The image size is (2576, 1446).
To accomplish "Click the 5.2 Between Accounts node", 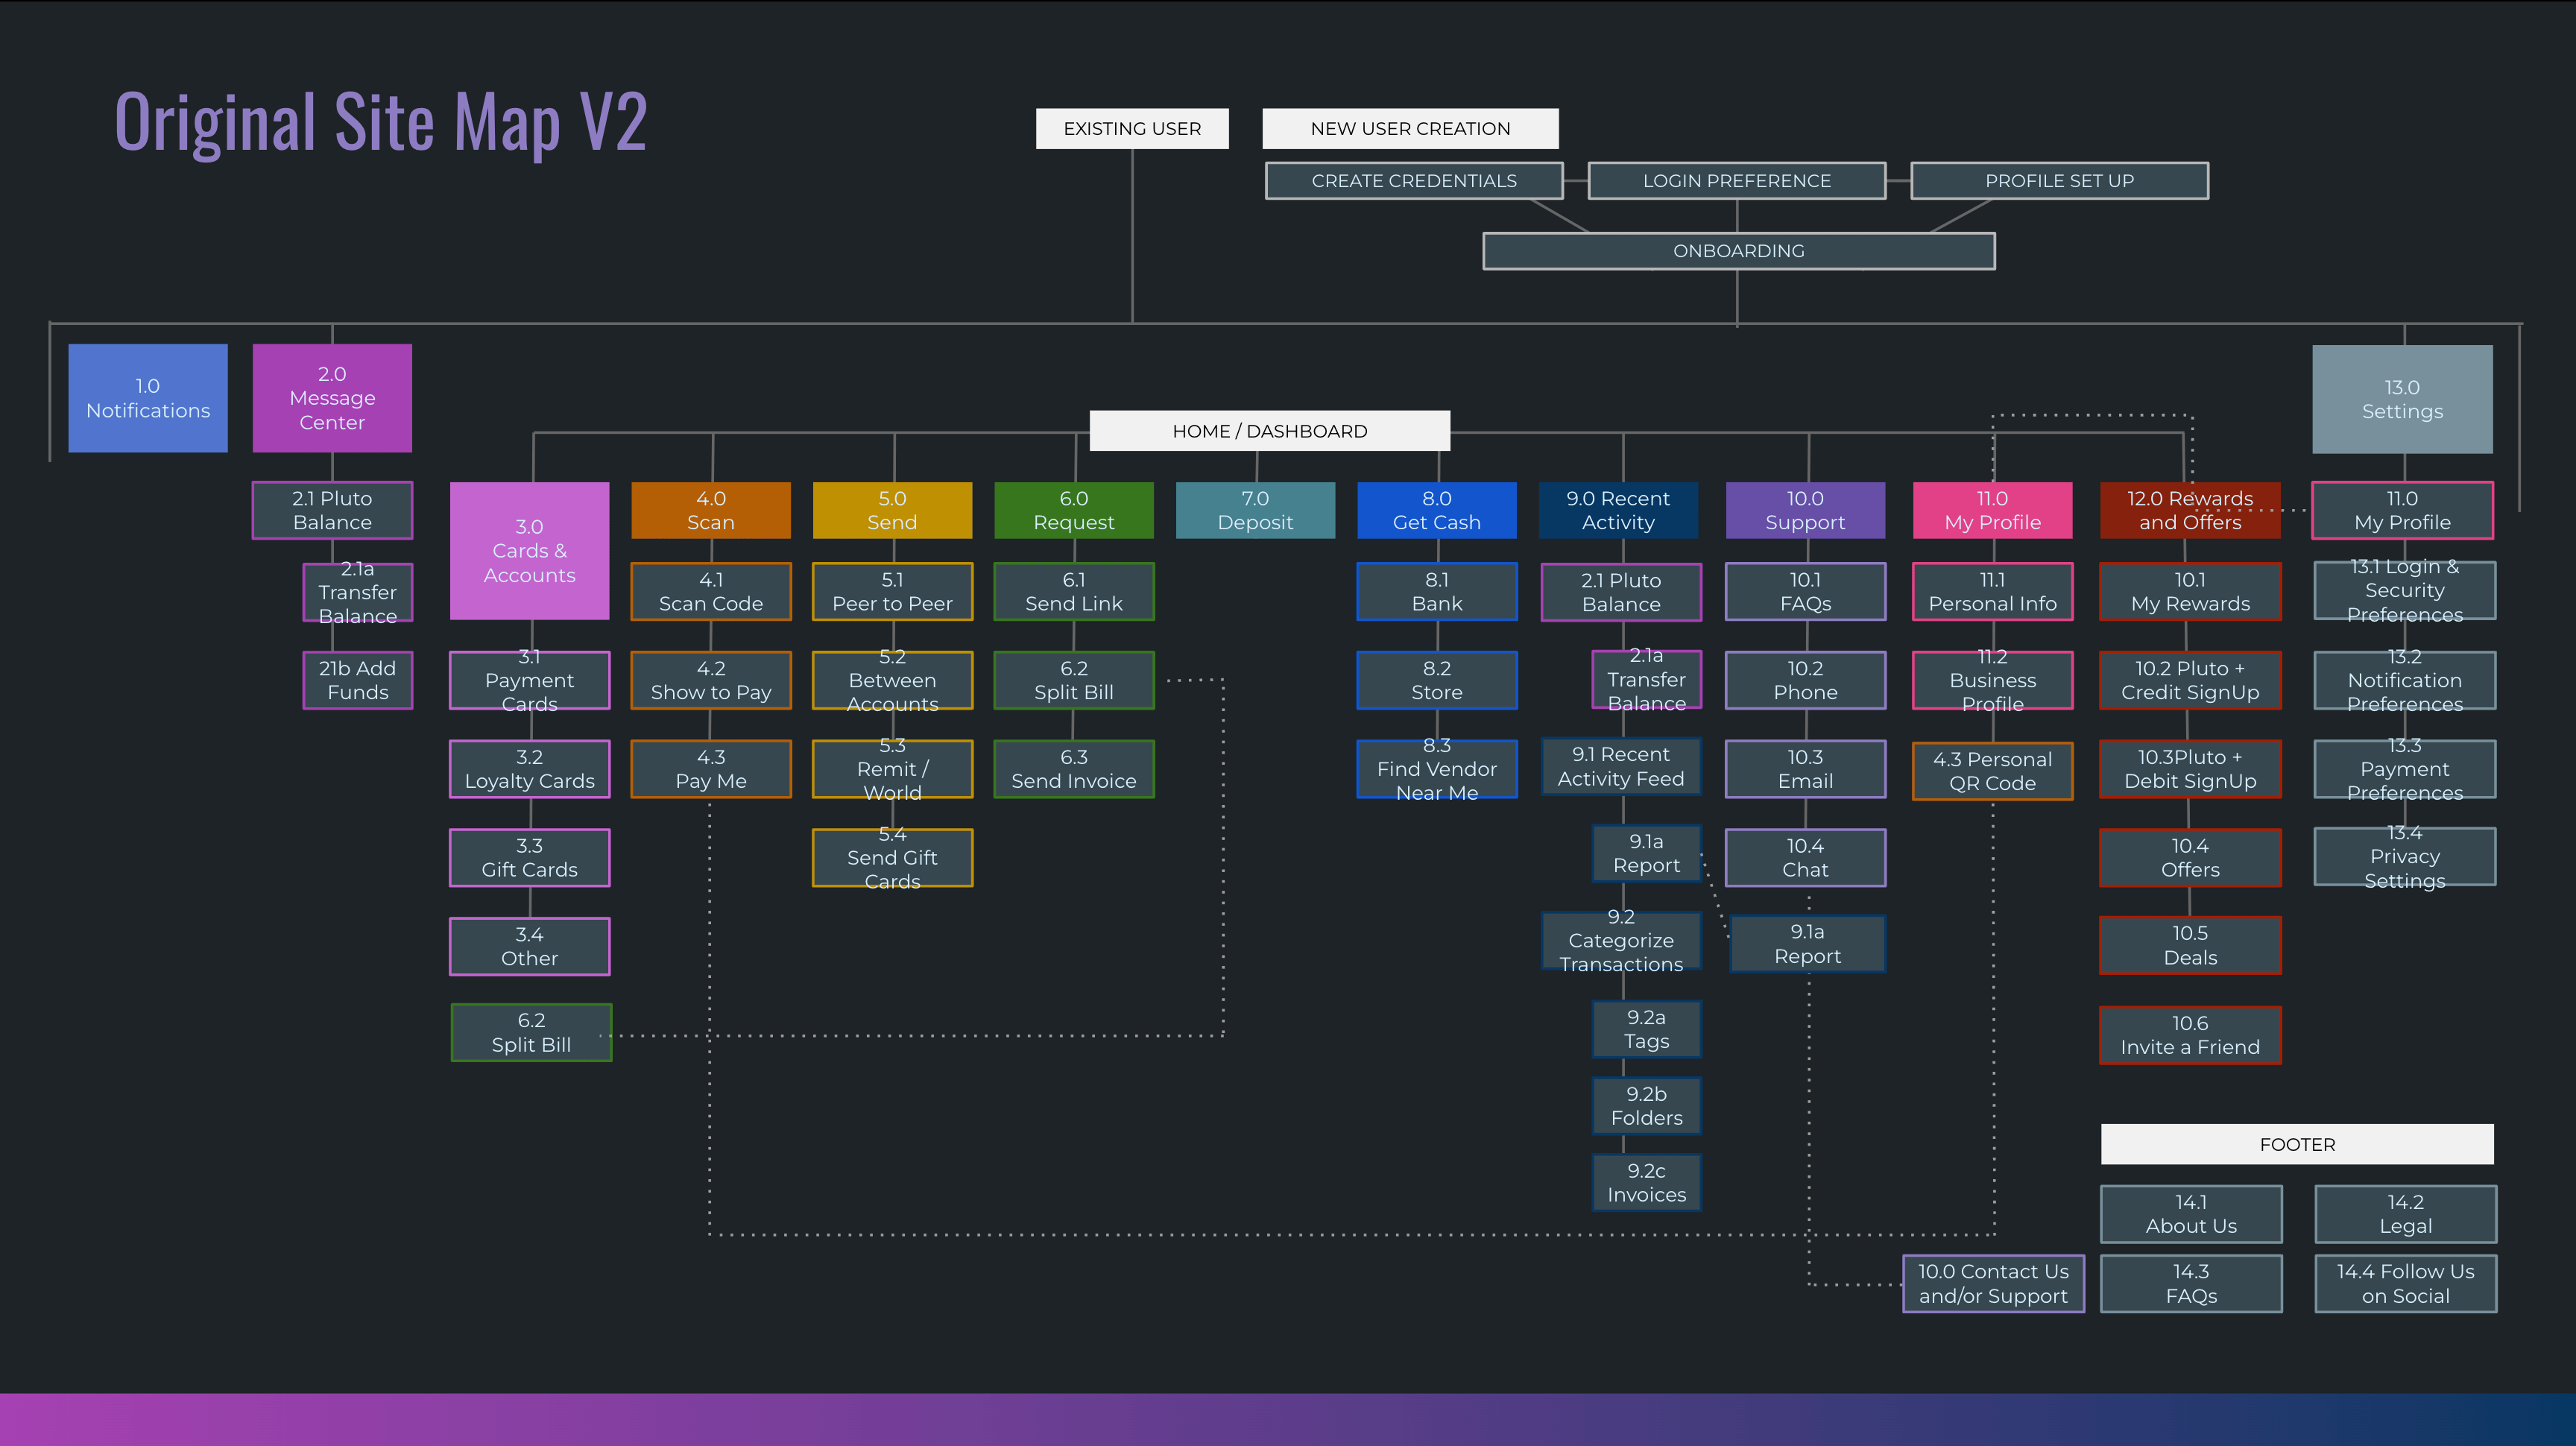I will pyautogui.click(x=892, y=681).
